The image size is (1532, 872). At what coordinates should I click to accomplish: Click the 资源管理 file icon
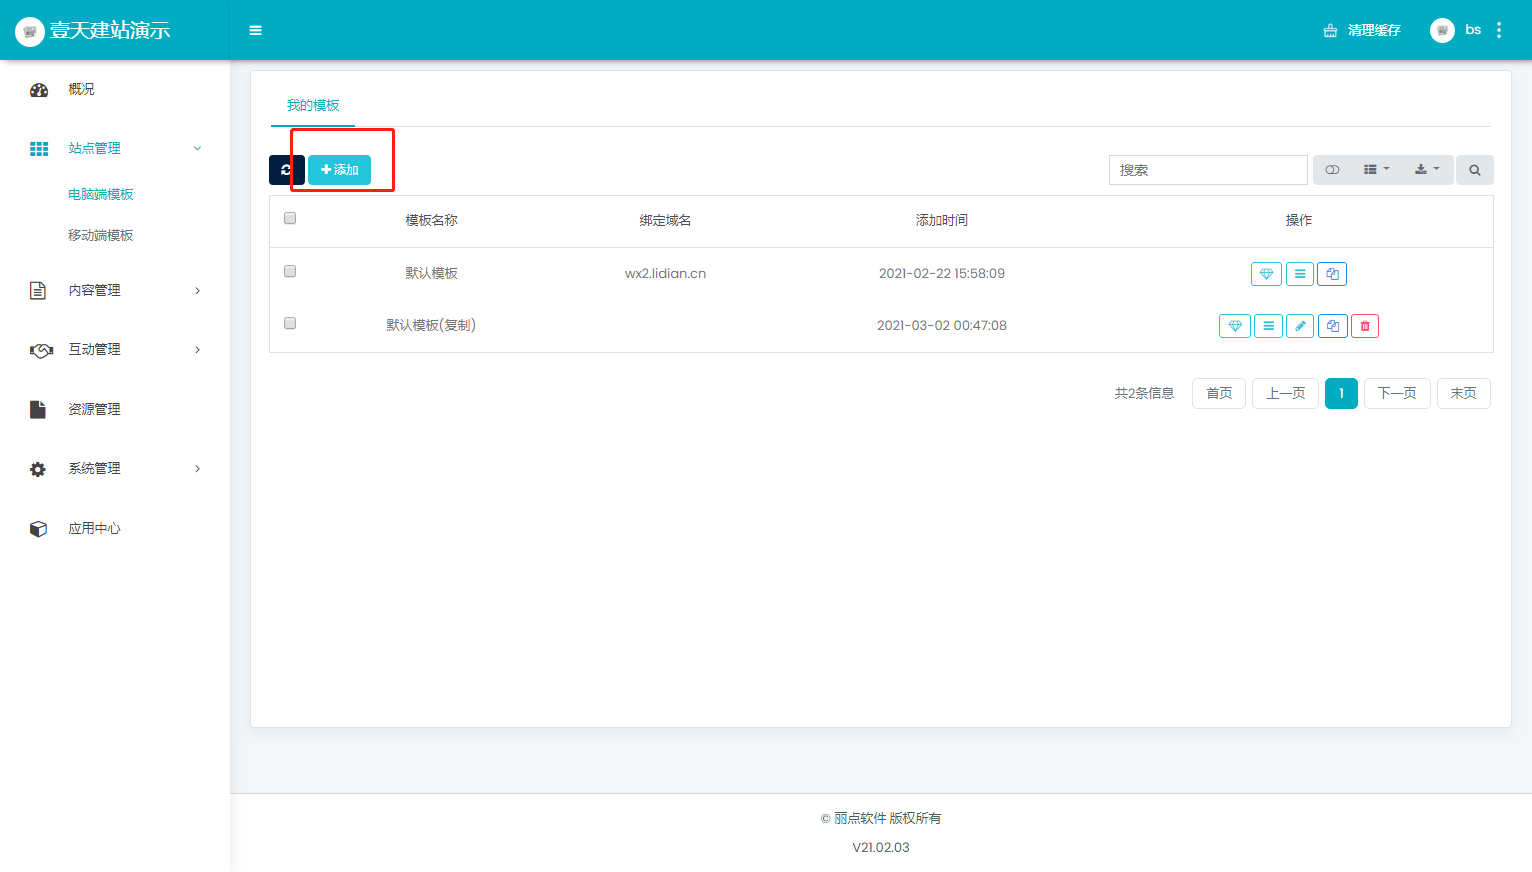(x=38, y=409)
